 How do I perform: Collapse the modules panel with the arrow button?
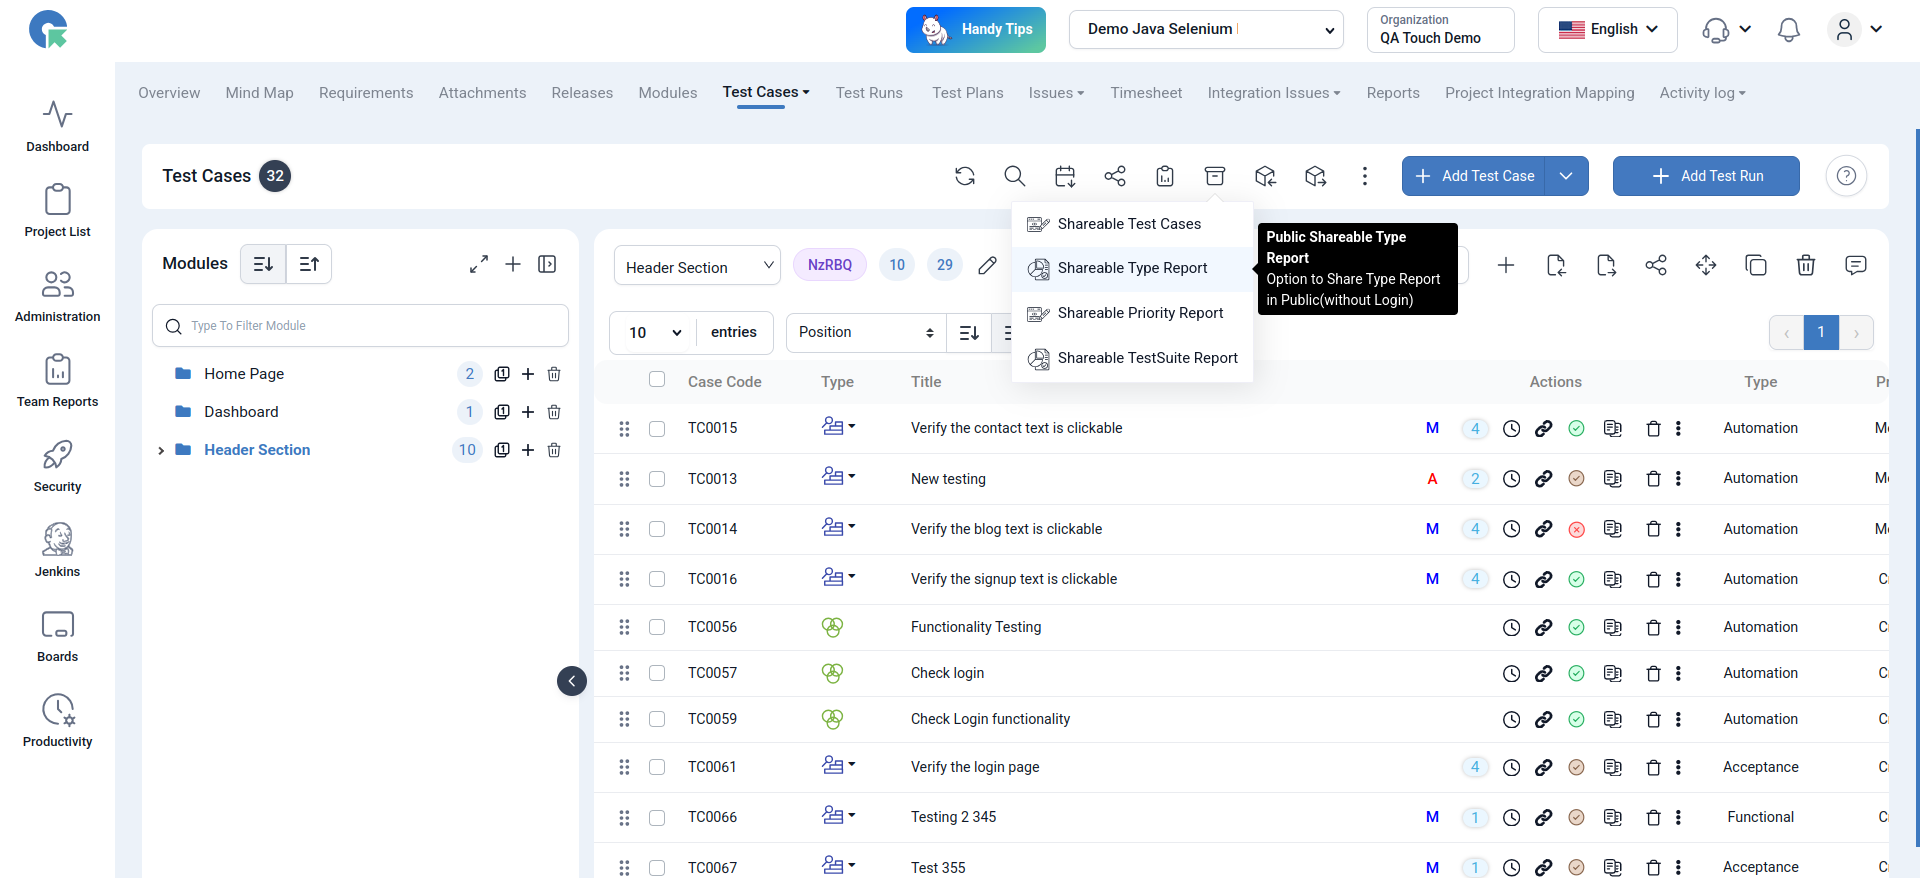tap(572, 681)
